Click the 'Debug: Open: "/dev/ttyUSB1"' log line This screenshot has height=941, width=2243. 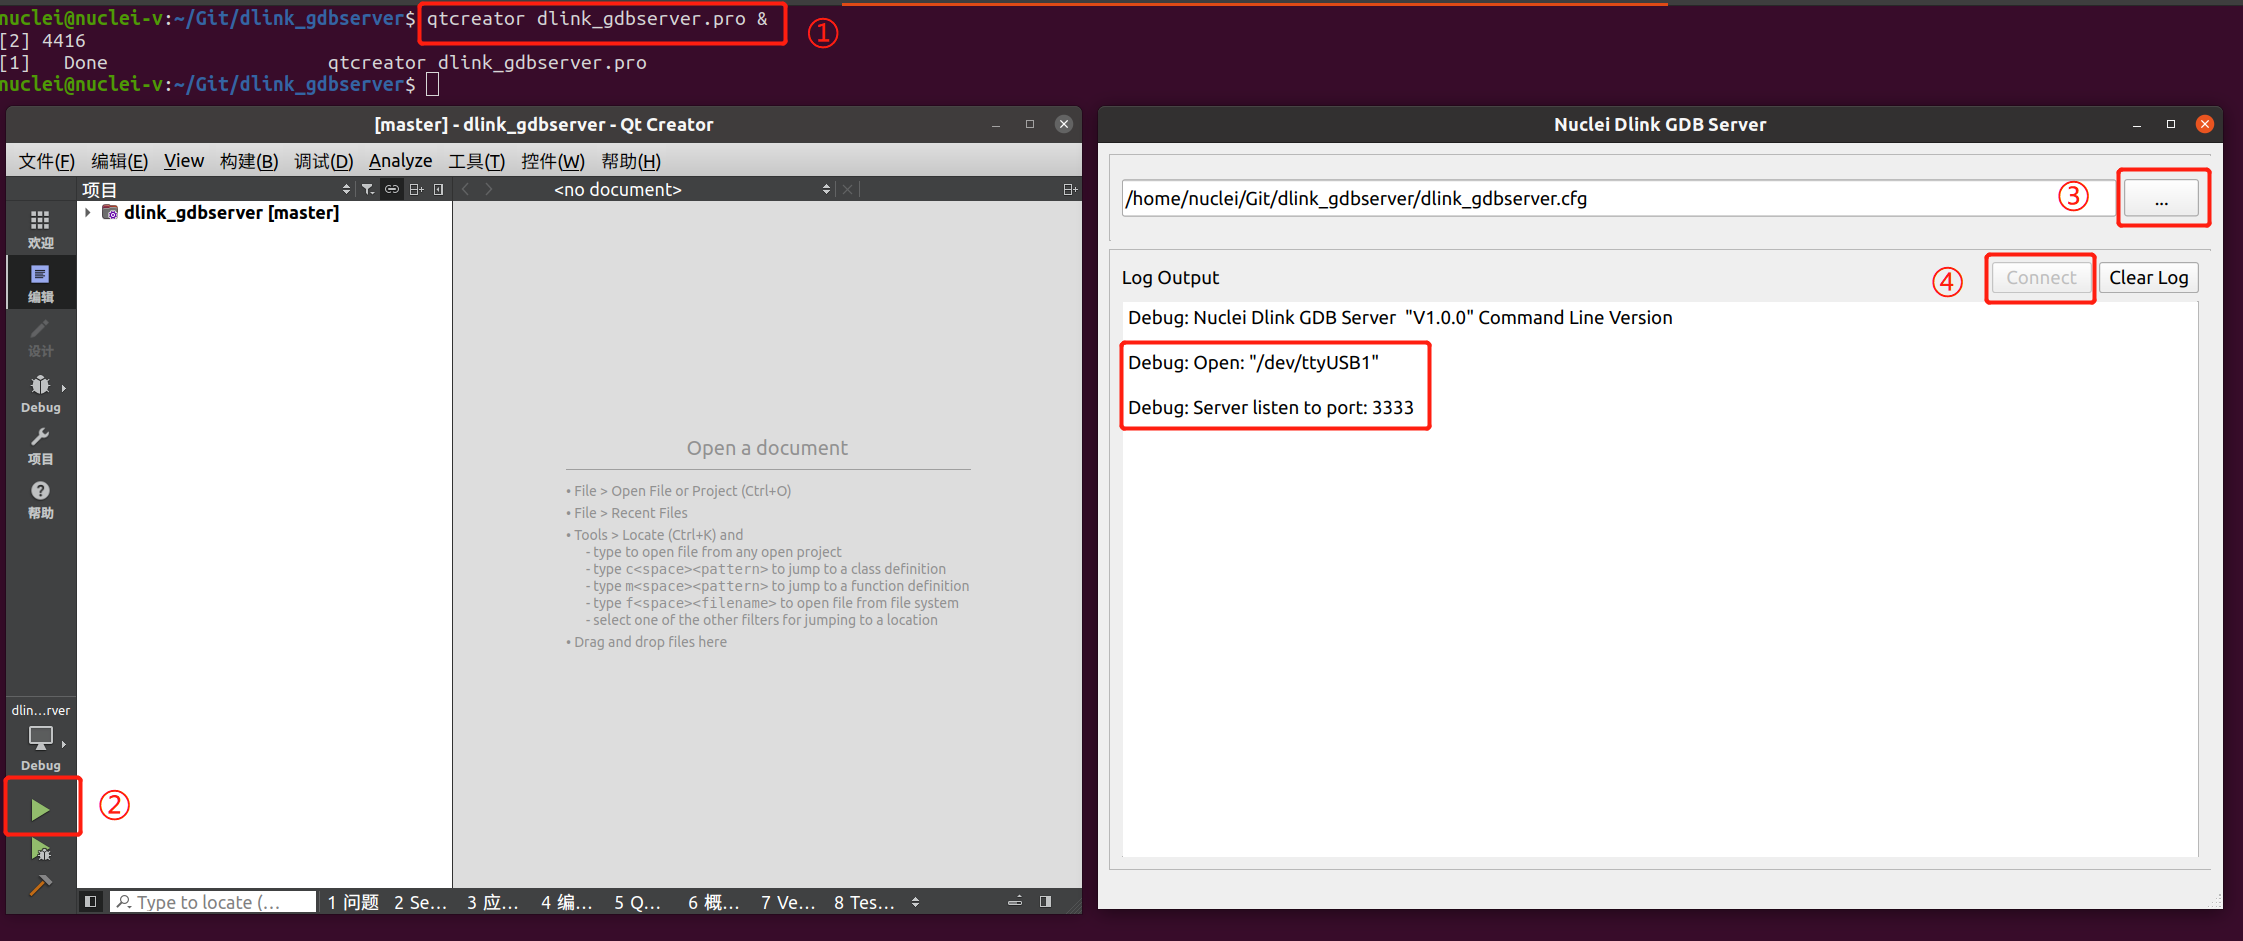click(x=1253, y=363)
